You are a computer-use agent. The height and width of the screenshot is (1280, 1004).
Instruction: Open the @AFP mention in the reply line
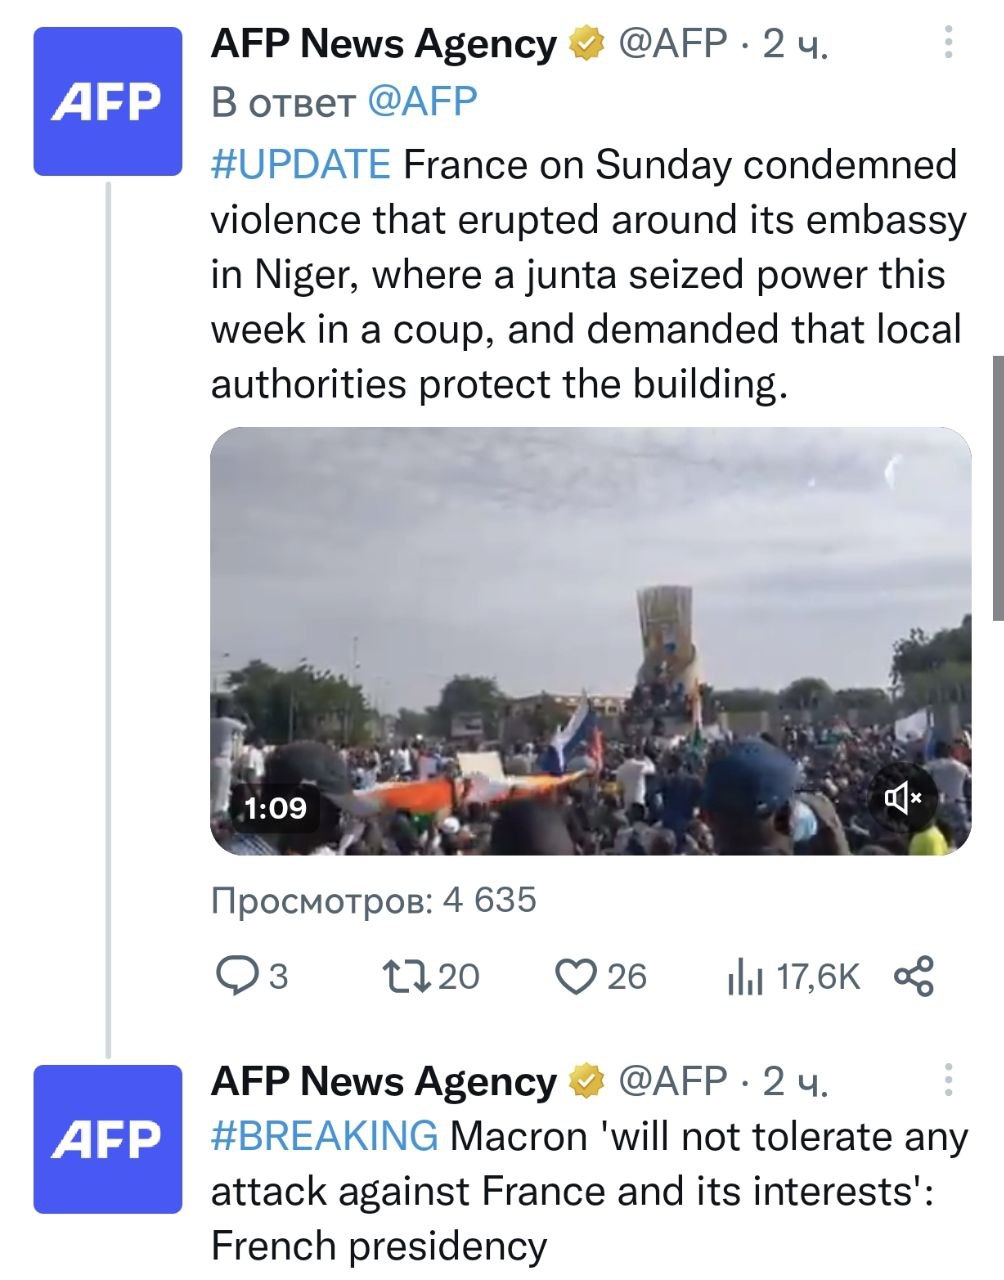pyautogui.click(x=422, y=101)
